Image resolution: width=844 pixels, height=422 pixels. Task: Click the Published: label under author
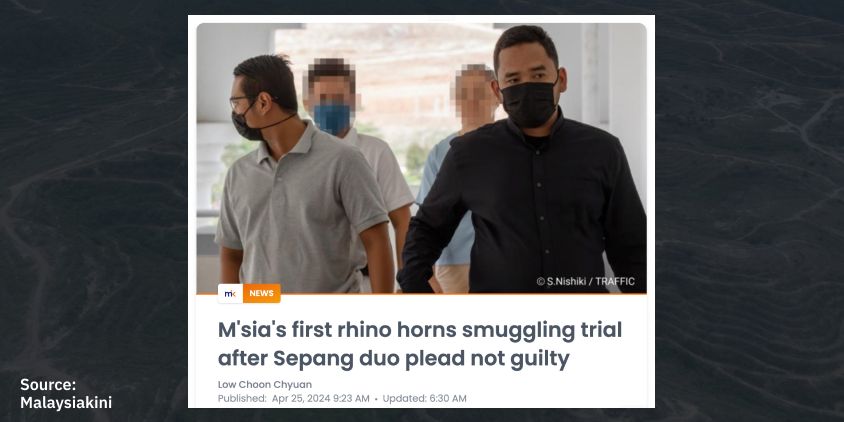point(242,399)
